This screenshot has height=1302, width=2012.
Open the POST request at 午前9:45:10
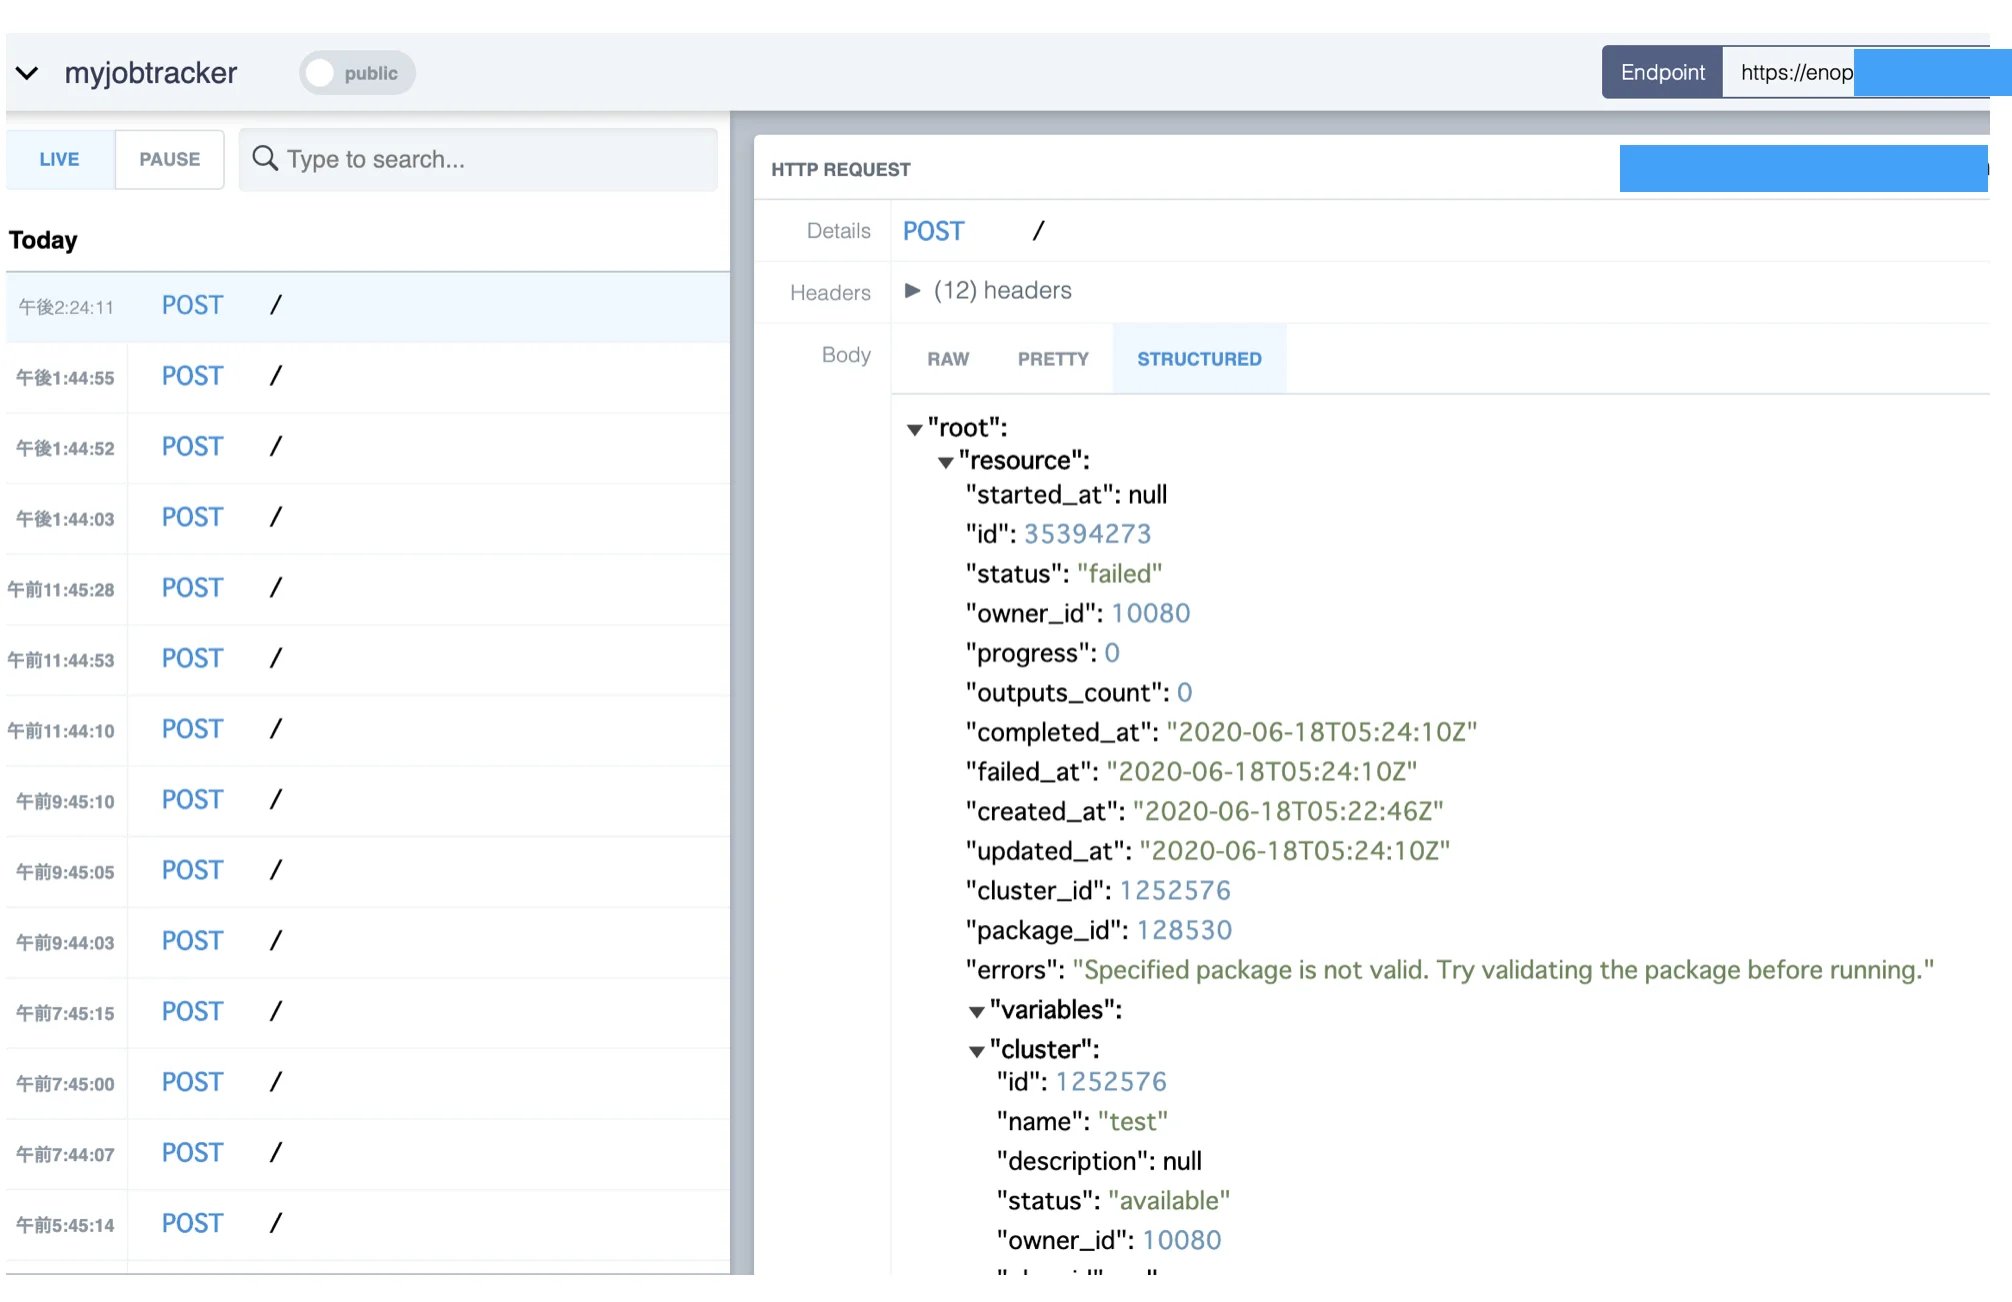click(x=367, y=800)
